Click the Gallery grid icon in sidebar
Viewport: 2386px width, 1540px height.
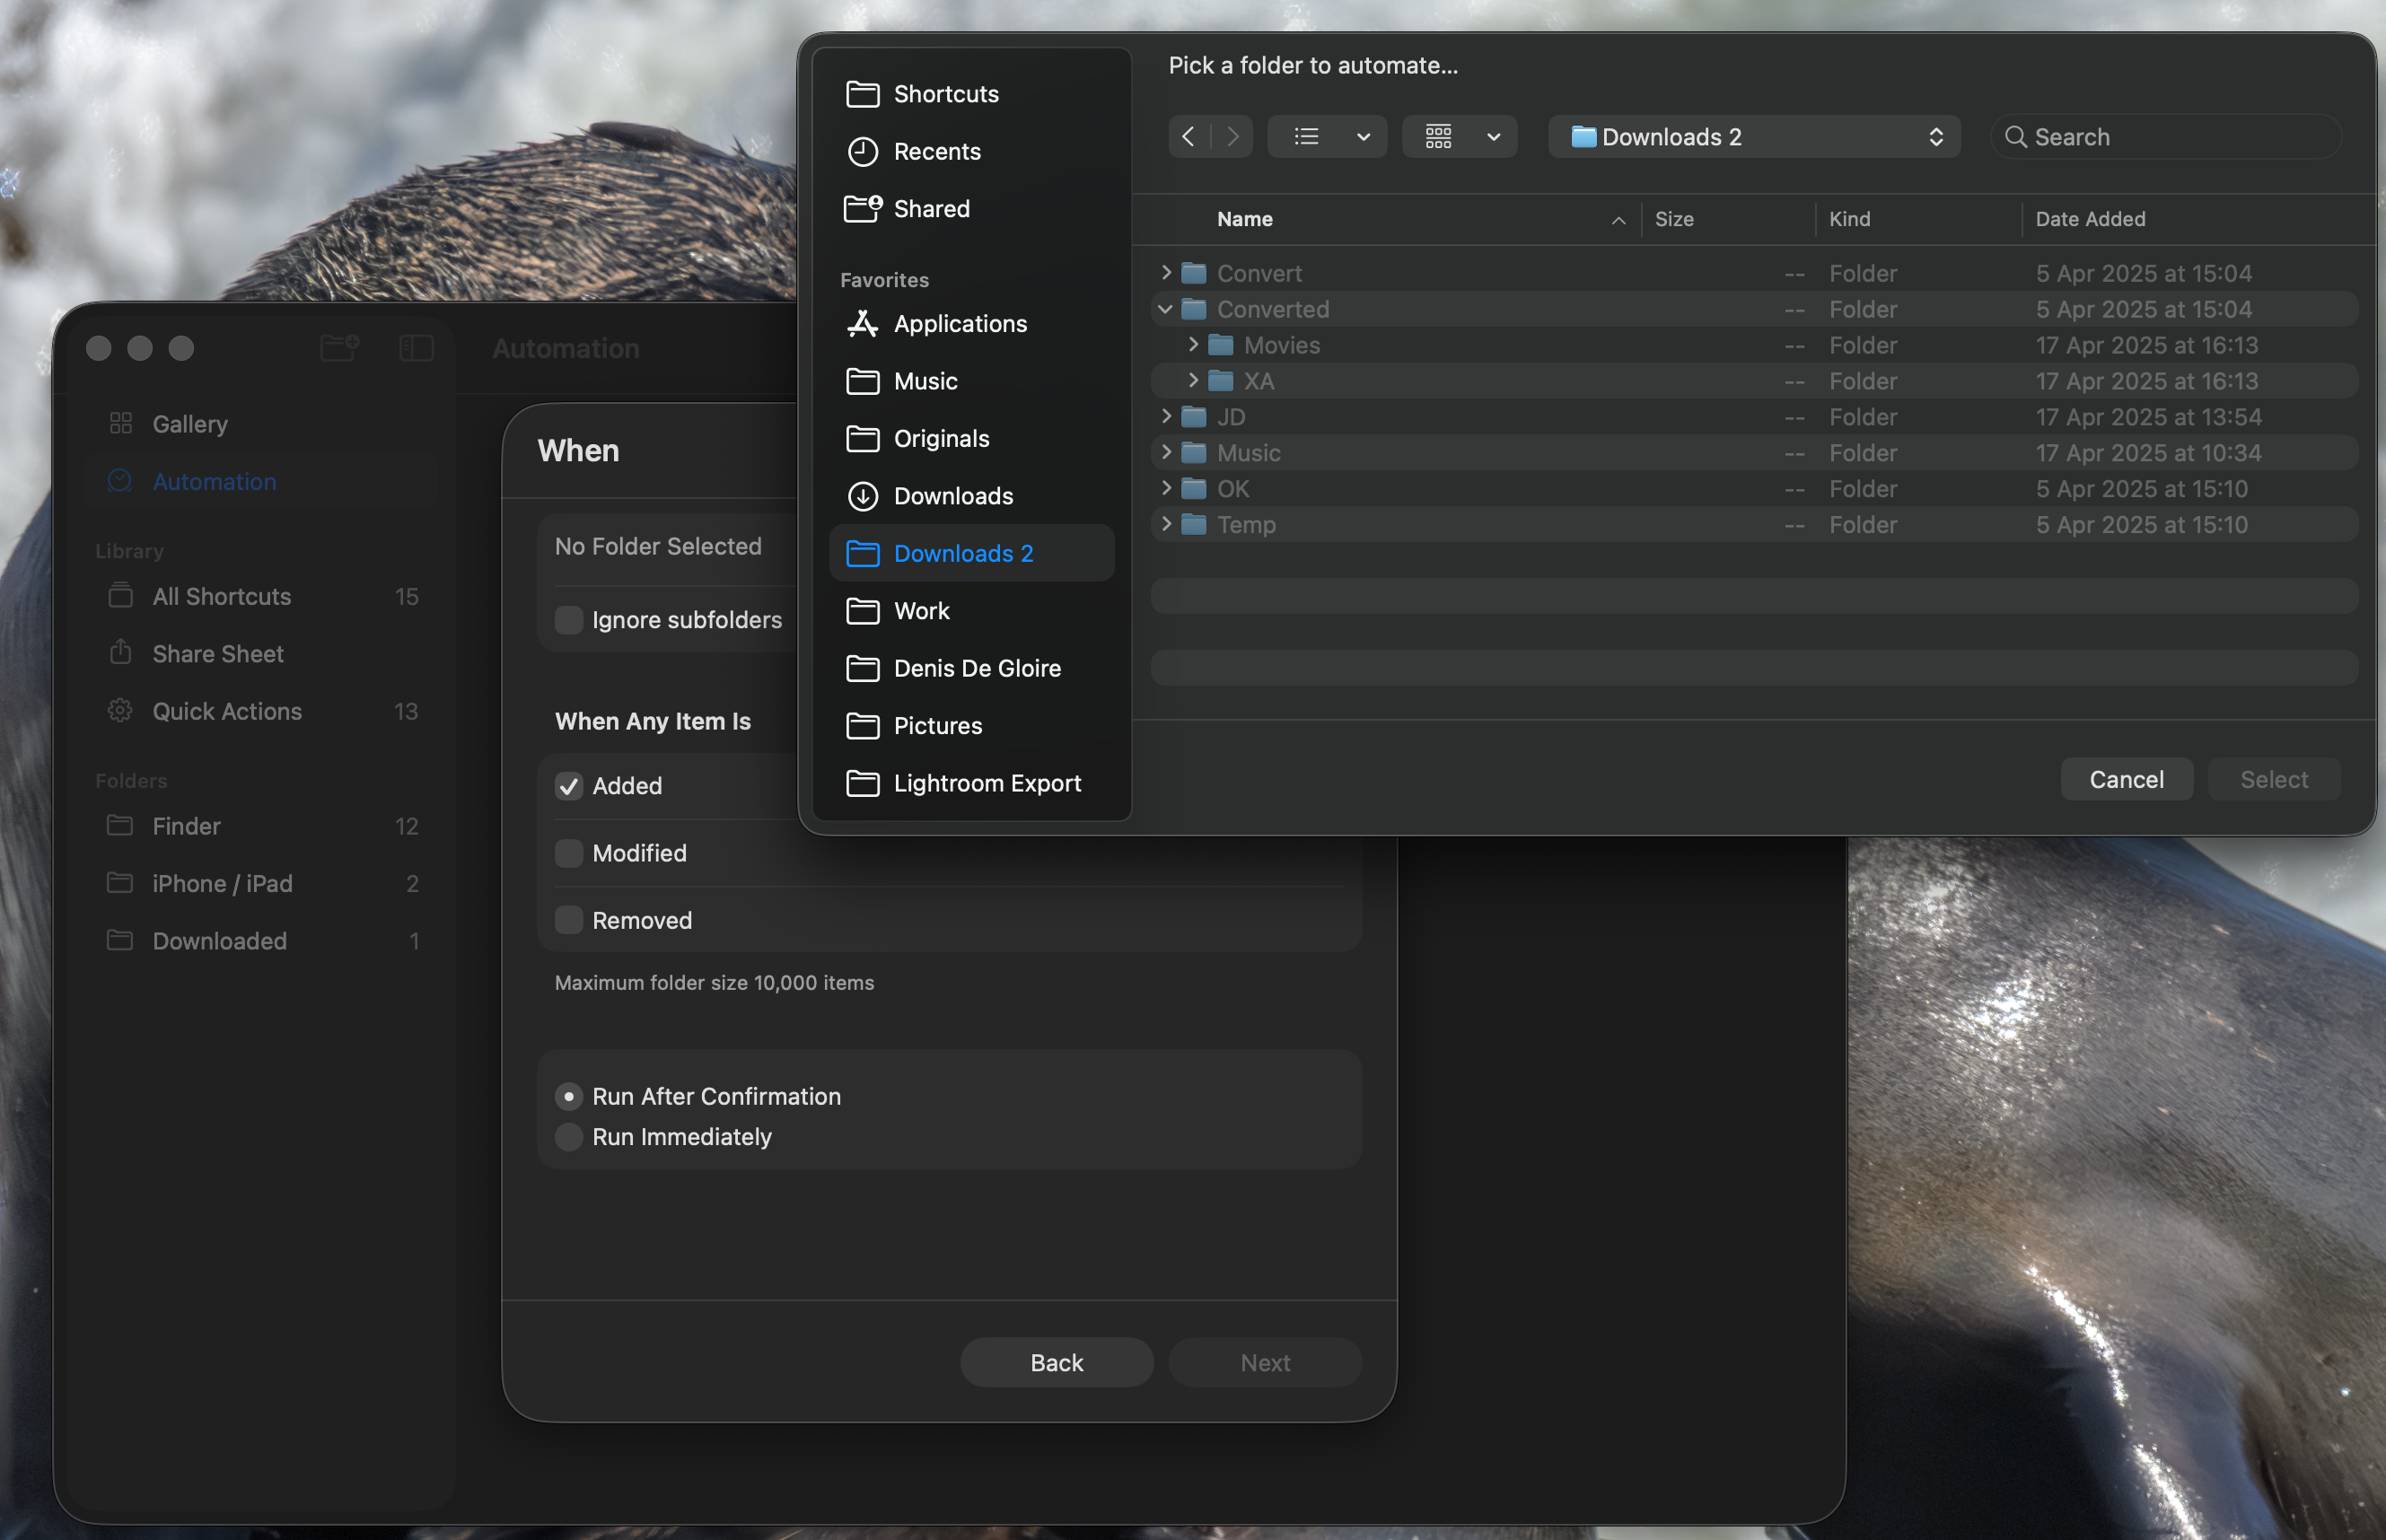121,424
